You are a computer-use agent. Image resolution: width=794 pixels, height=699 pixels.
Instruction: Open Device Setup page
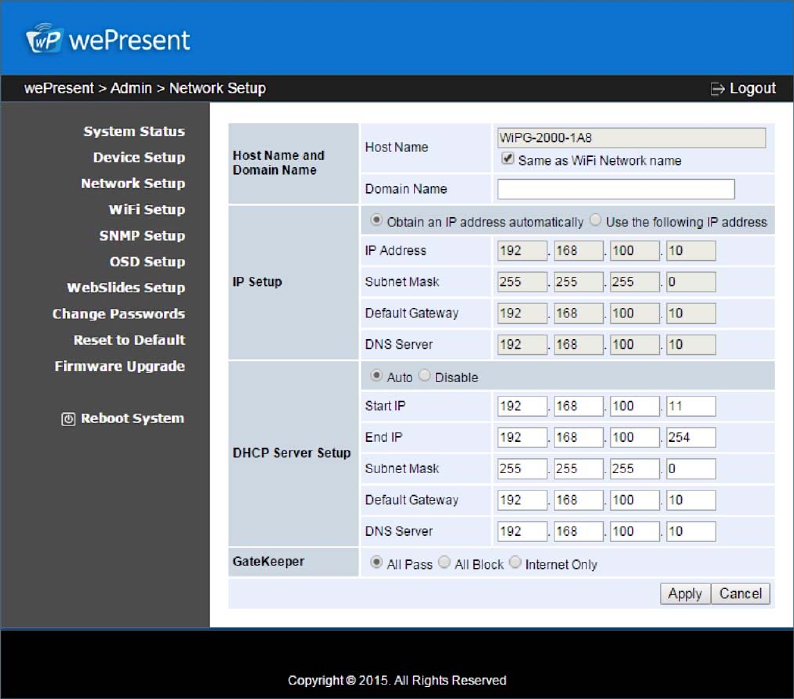pyautogui.click(x=139, y=158)
